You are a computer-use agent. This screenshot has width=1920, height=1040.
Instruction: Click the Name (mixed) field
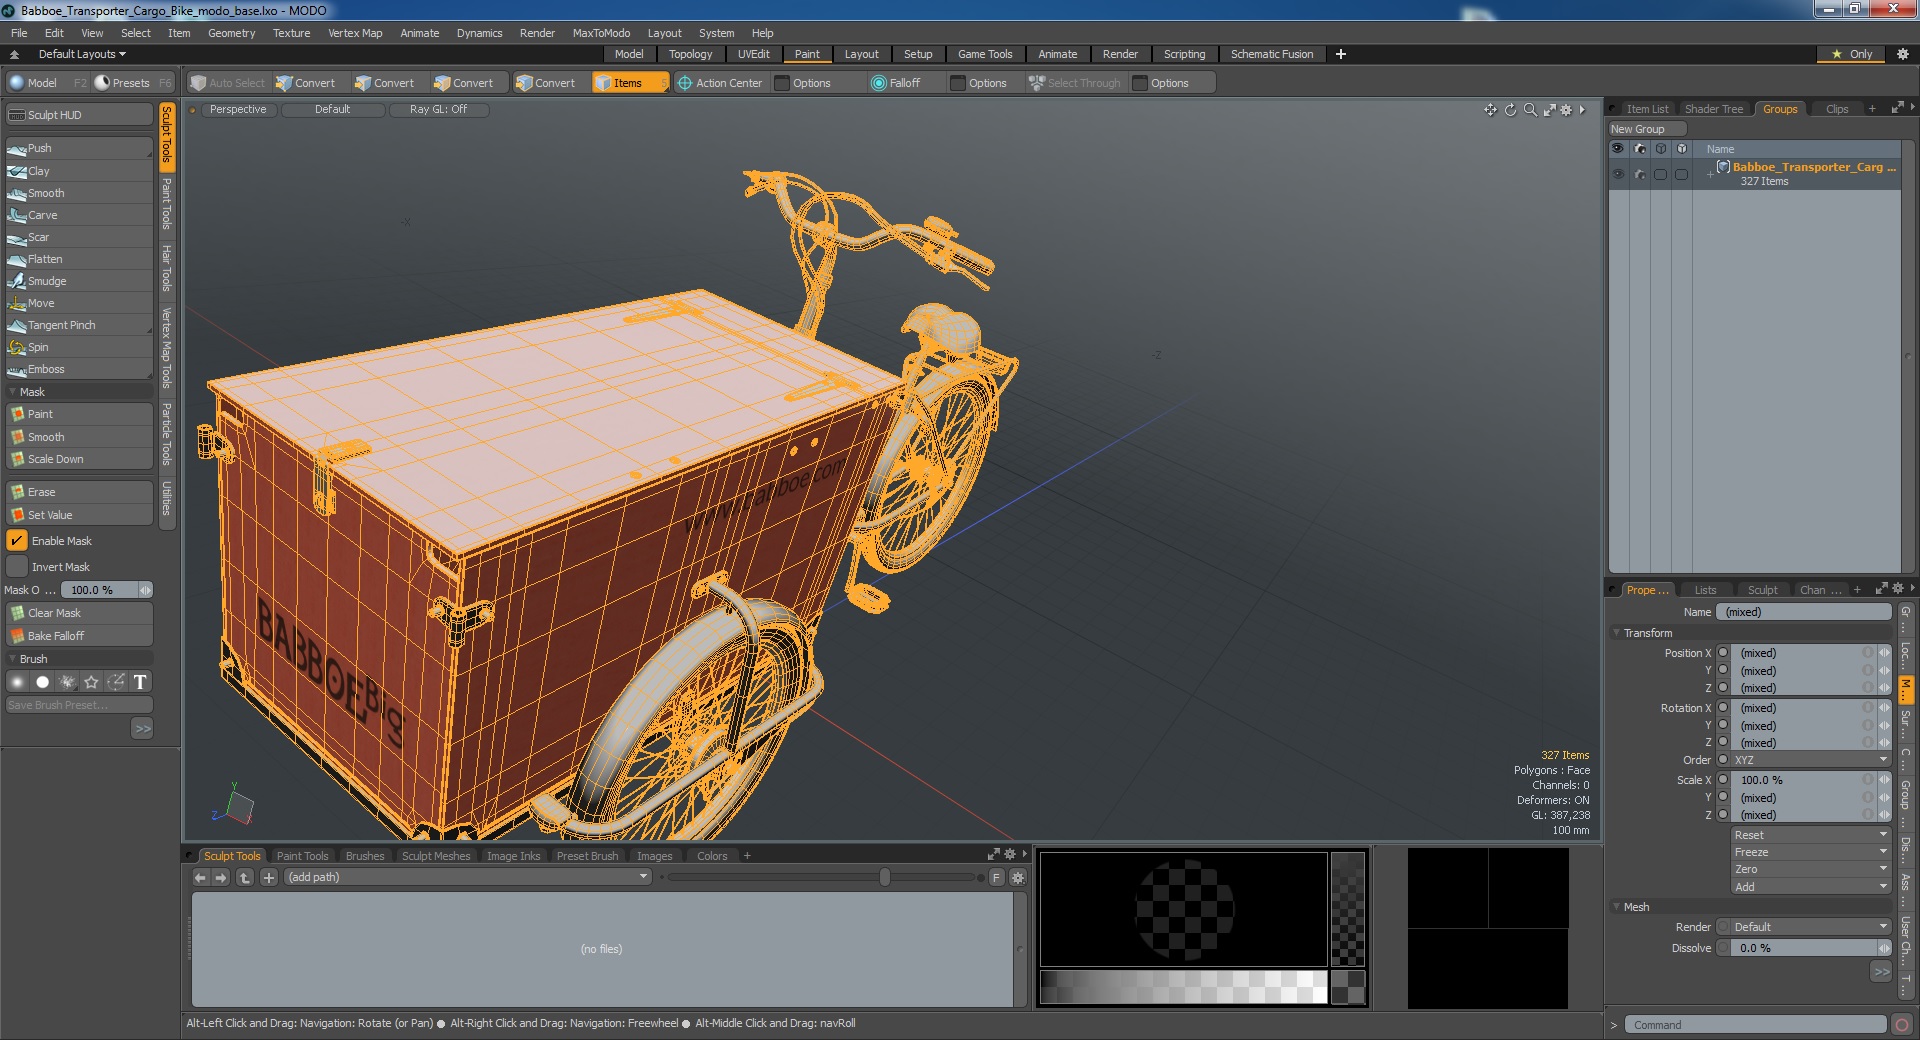pos(1803,612)
